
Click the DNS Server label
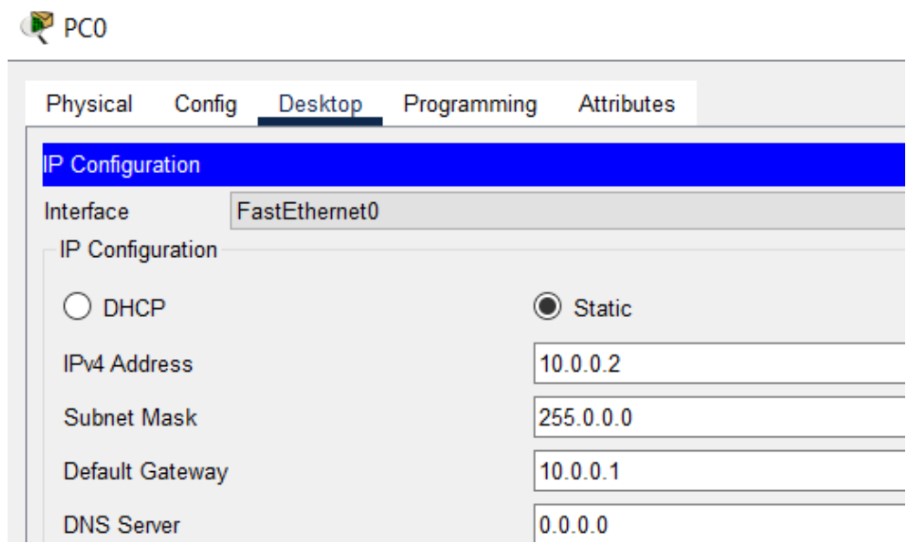[x=121, y=525]
